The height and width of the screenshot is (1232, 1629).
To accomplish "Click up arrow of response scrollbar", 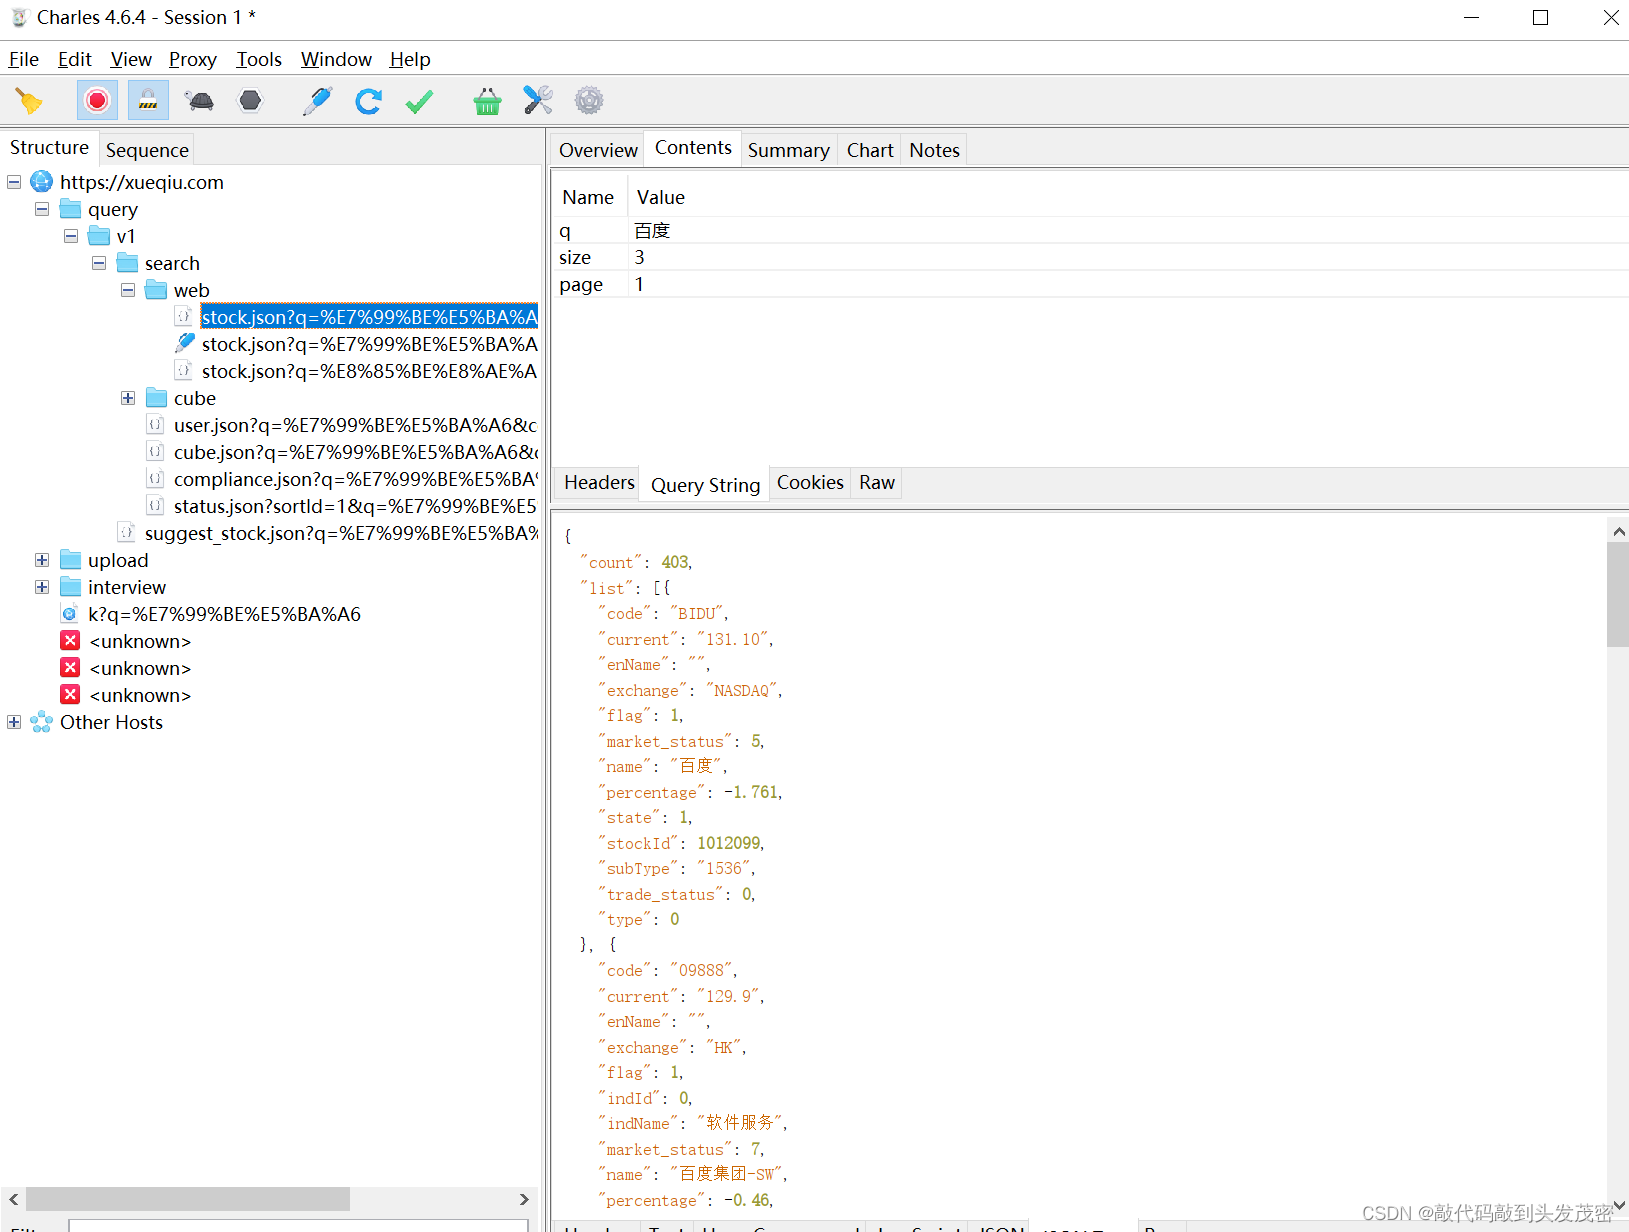I will 1618,532.
